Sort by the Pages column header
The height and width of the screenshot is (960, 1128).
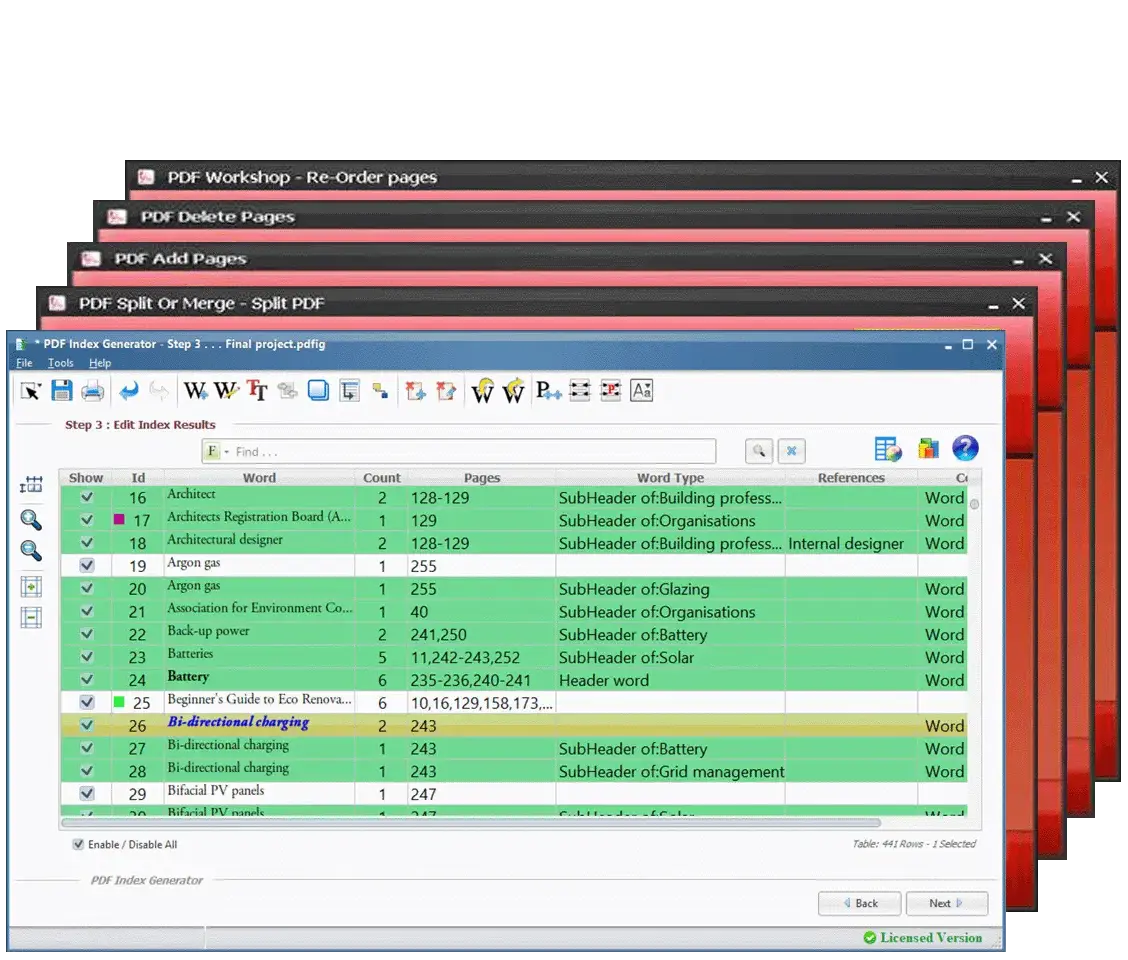481,478
